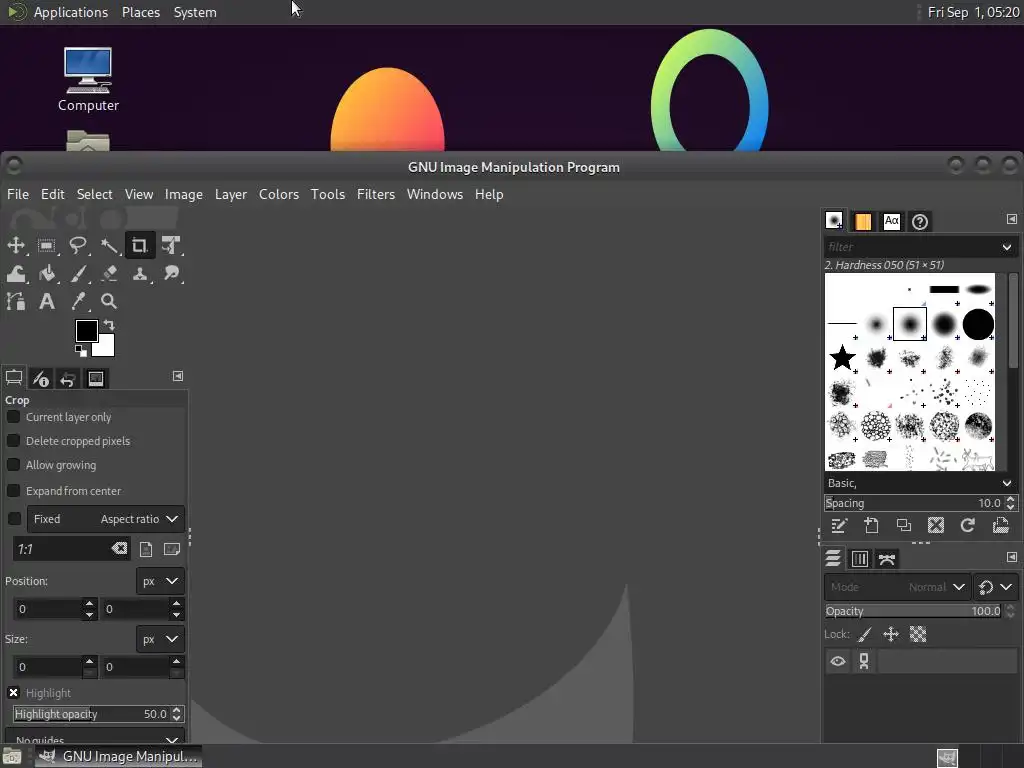Select the Rectangle Select tool
Image resolution: width=1024 pixels, height=768 pixels.
(46, 246)
